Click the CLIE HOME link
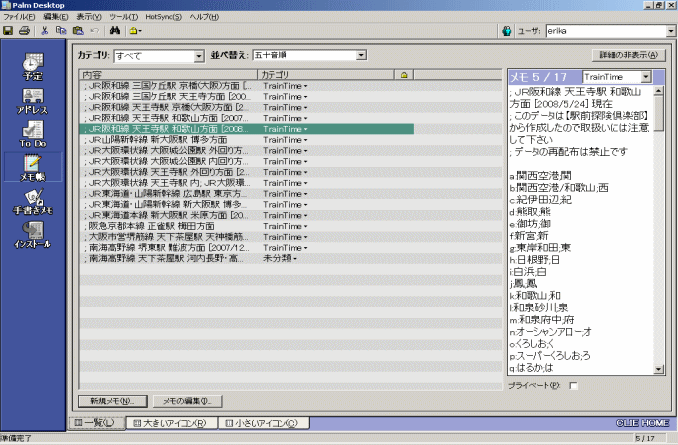 [643, 423]
